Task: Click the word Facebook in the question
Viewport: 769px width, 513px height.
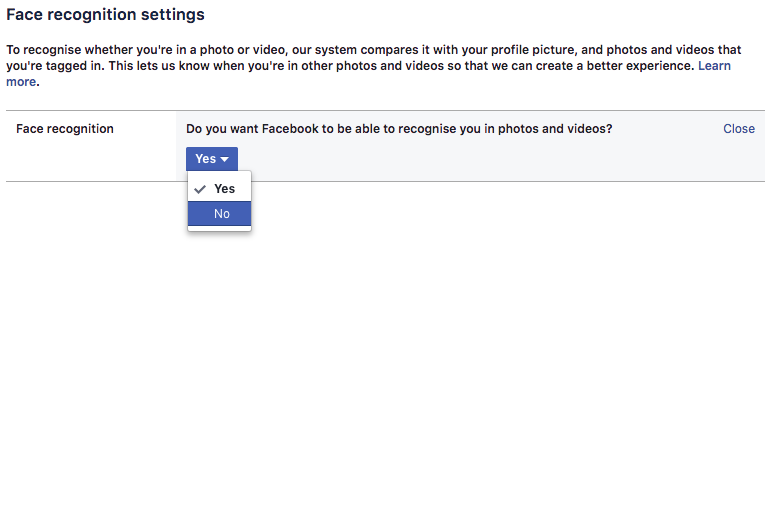Action: [290, 129]
